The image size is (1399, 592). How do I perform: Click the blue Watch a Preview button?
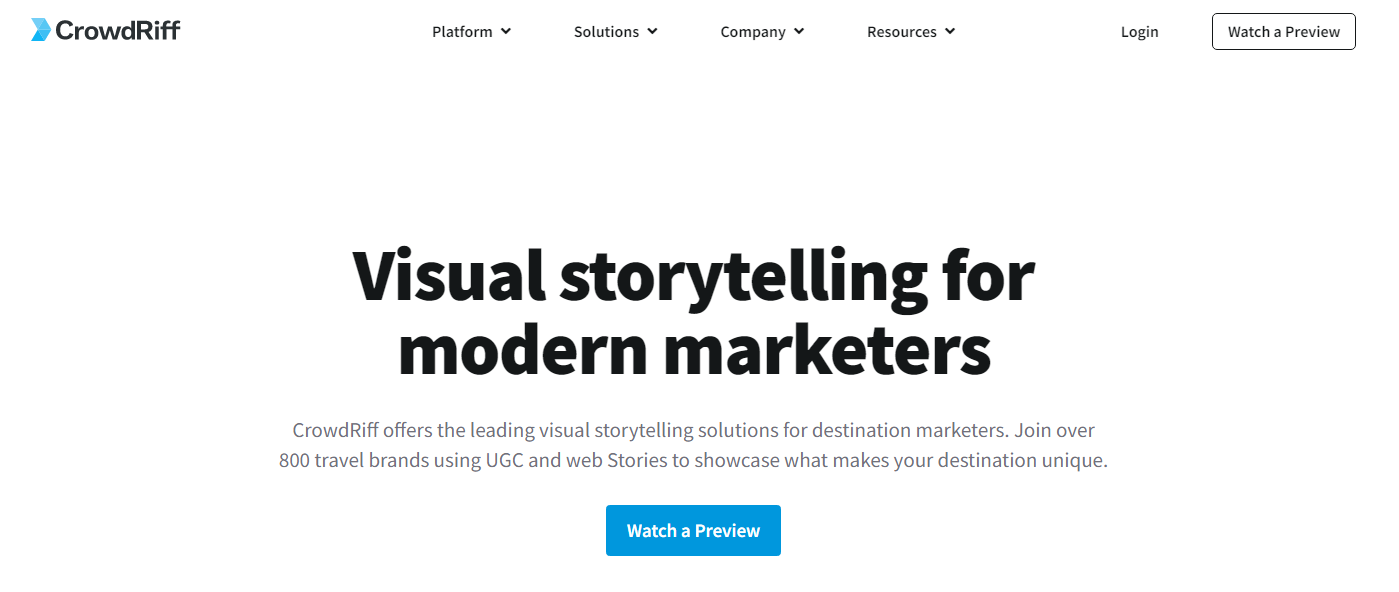click(693, 530)
